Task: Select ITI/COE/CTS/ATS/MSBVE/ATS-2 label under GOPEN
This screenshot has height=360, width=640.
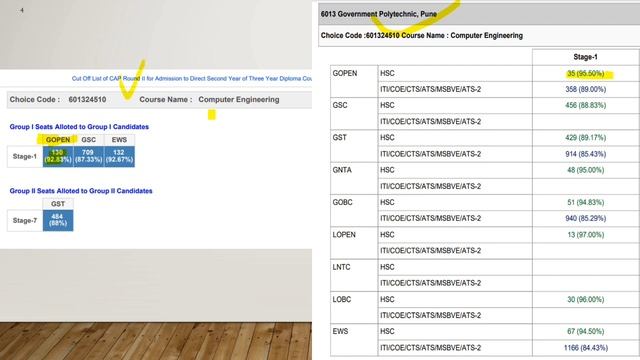Action: (431, 89)
